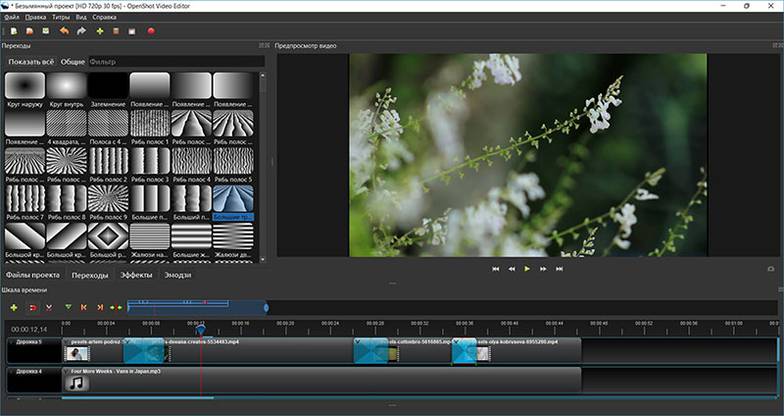
Task: Add a track with timeline green plus
Action: (x=14, y=308)
